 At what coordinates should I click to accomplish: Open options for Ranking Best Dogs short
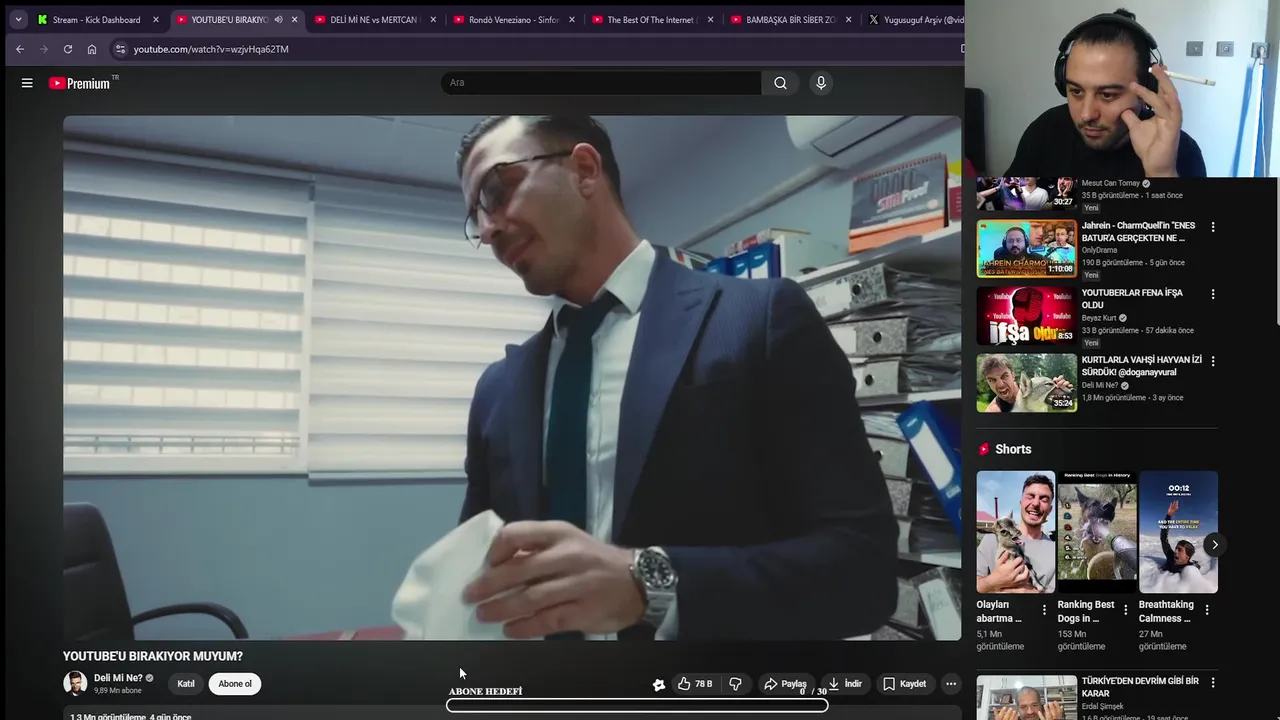point(1125,609)
